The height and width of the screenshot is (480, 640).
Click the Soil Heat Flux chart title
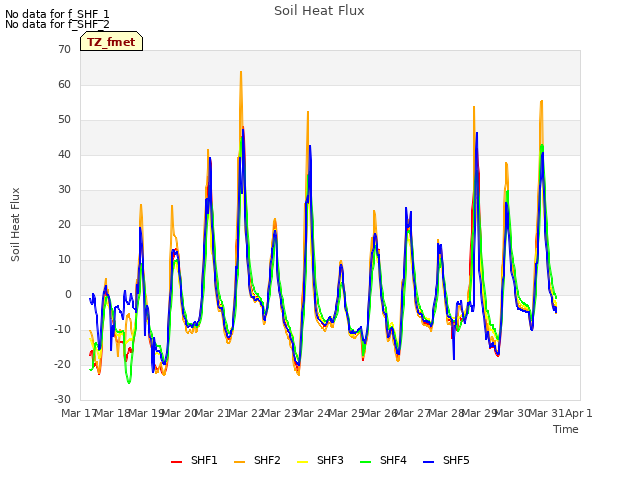pos(319,11)
